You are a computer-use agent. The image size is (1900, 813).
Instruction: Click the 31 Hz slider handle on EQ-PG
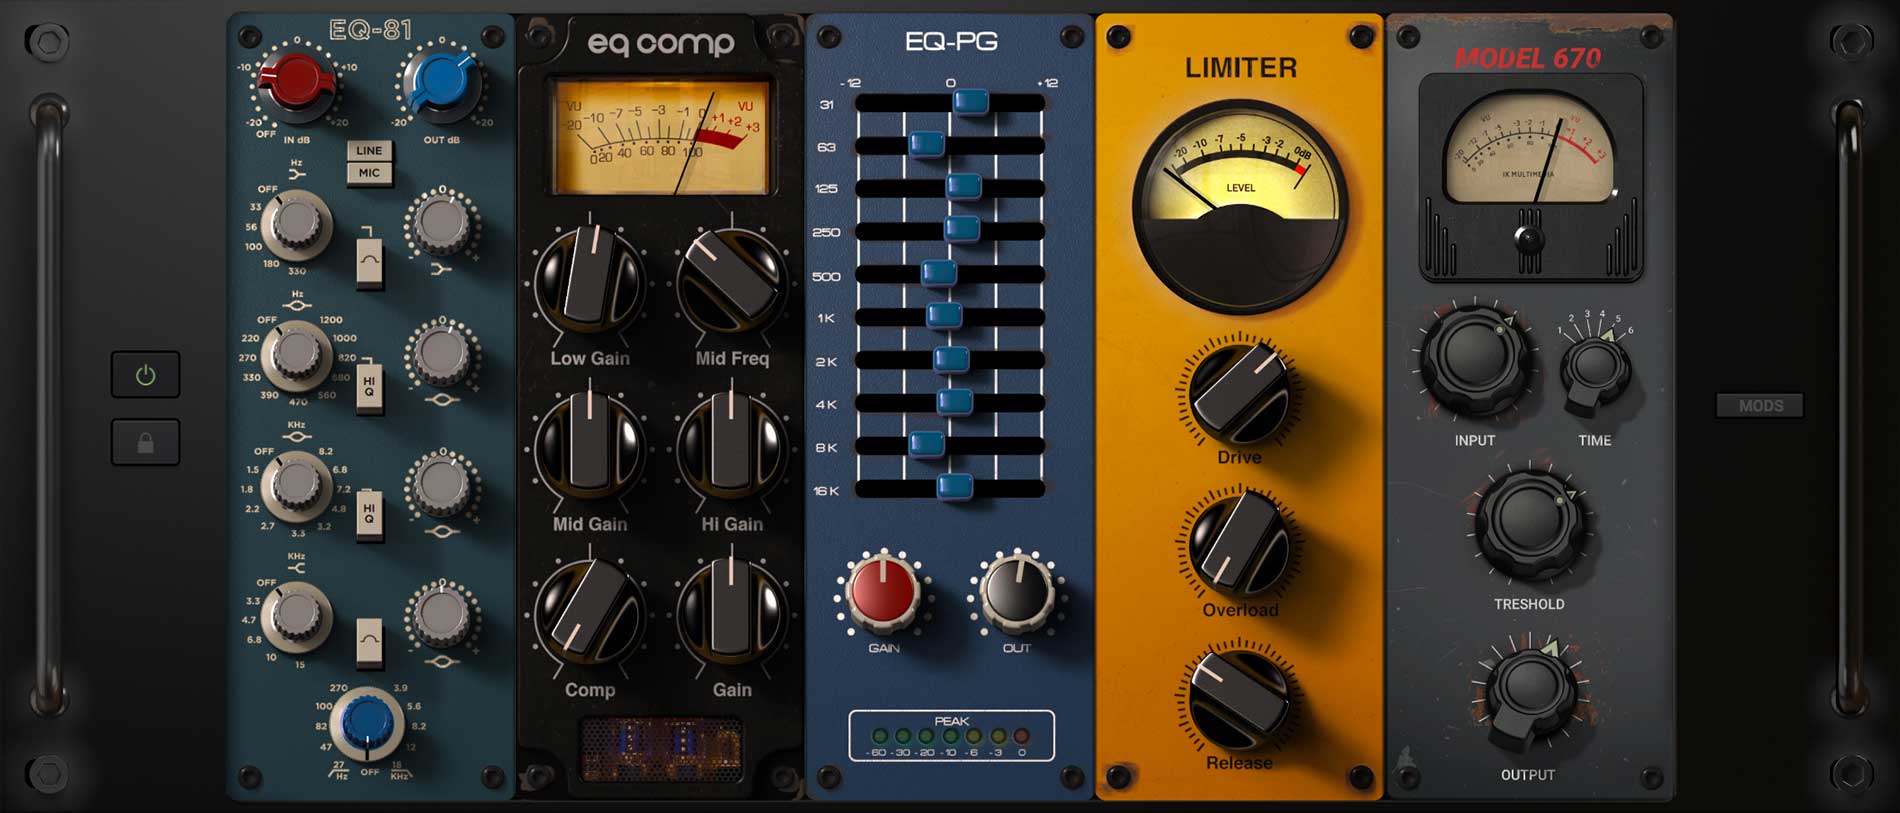(x=970, y=102)
